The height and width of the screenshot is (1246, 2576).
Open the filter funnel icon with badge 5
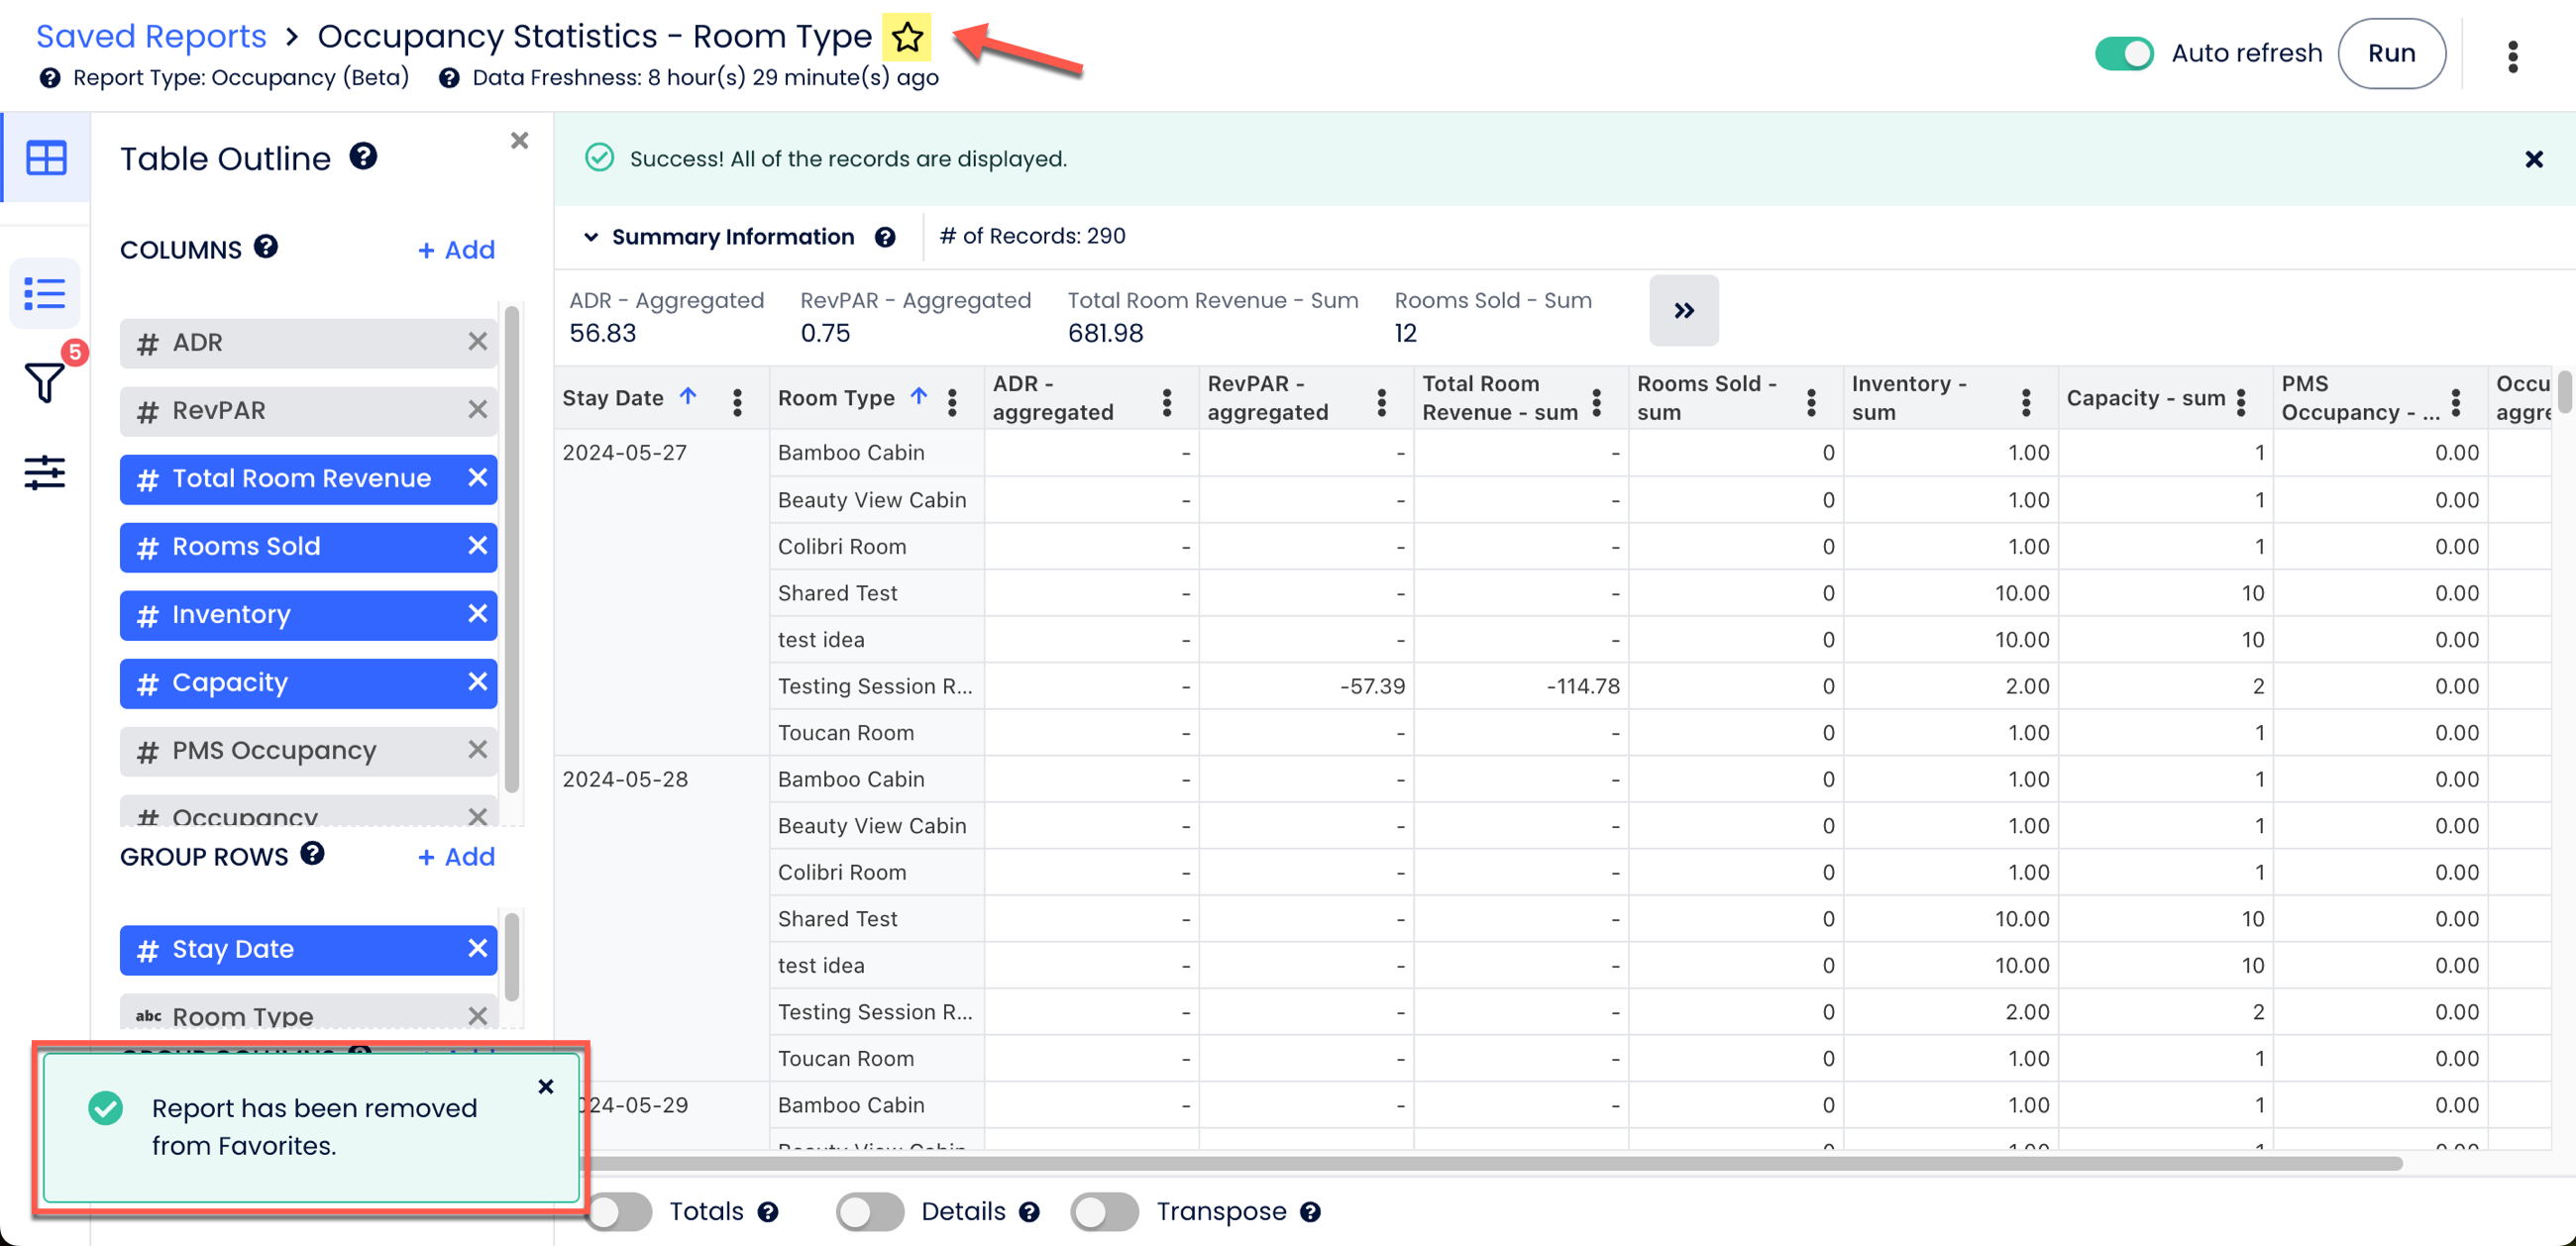pos(45,381)
